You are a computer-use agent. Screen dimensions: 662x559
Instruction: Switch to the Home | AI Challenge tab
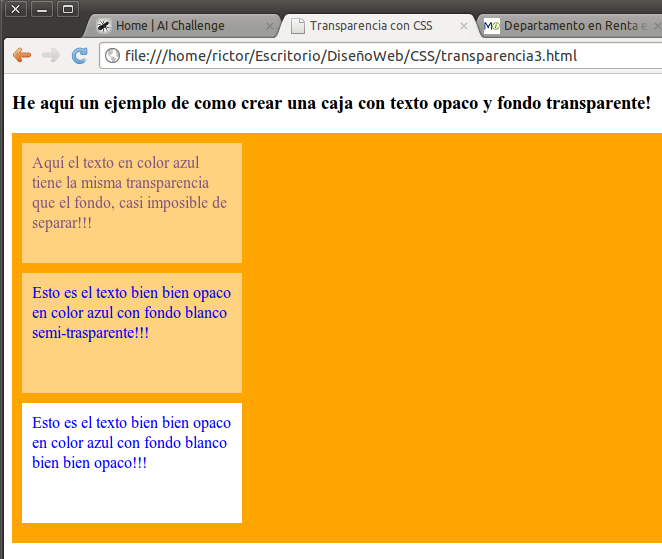coord(182,26)
